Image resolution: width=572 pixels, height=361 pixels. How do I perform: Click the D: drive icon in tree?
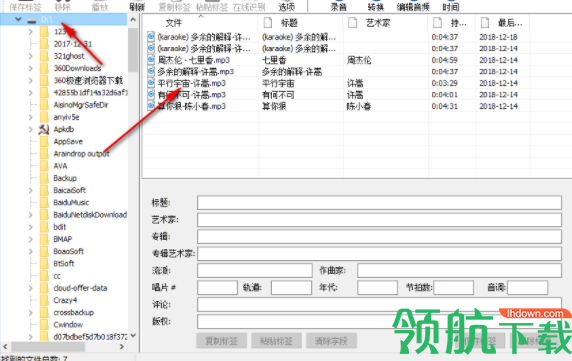[x=32, y=21]
